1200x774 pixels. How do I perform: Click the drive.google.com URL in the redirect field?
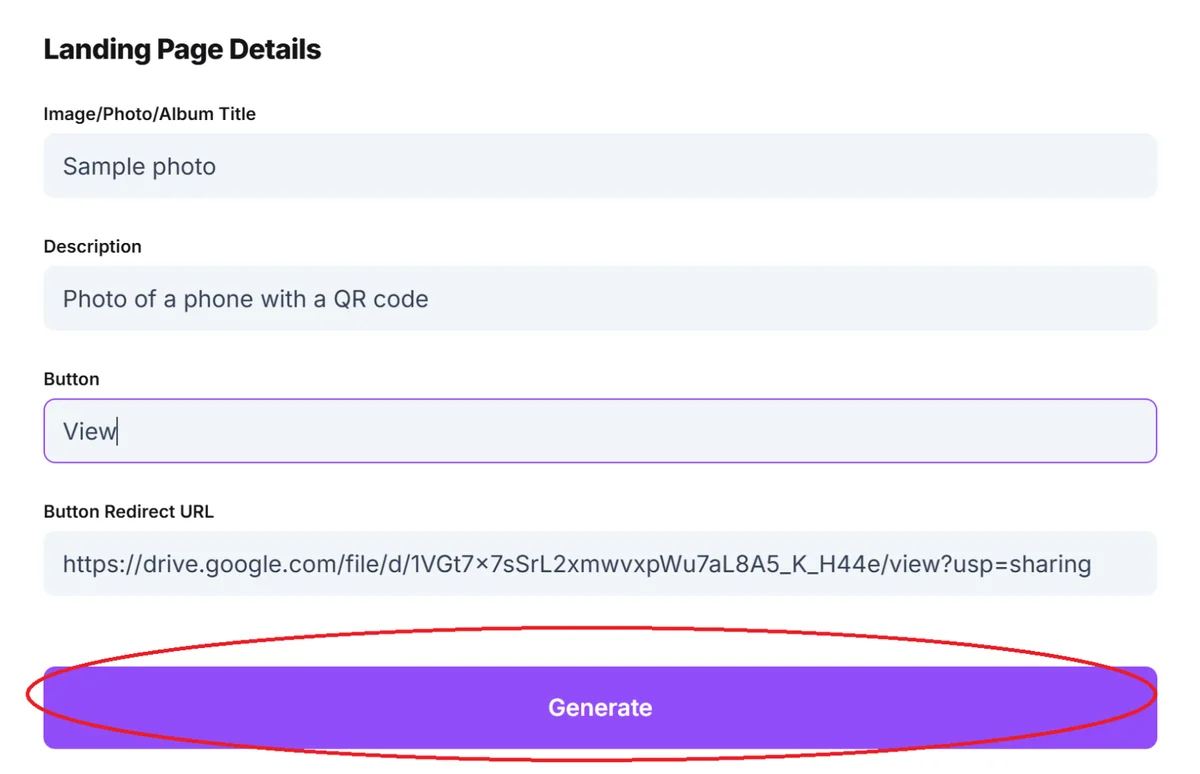click(575, 563)
